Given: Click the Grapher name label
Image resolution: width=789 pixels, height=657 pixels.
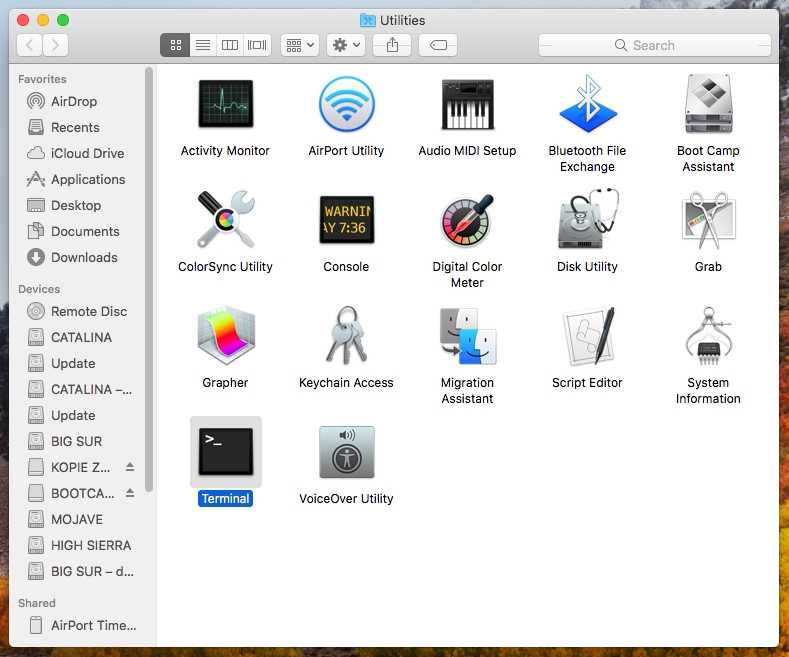Looking at the screenshot, I should coord(225,383).
